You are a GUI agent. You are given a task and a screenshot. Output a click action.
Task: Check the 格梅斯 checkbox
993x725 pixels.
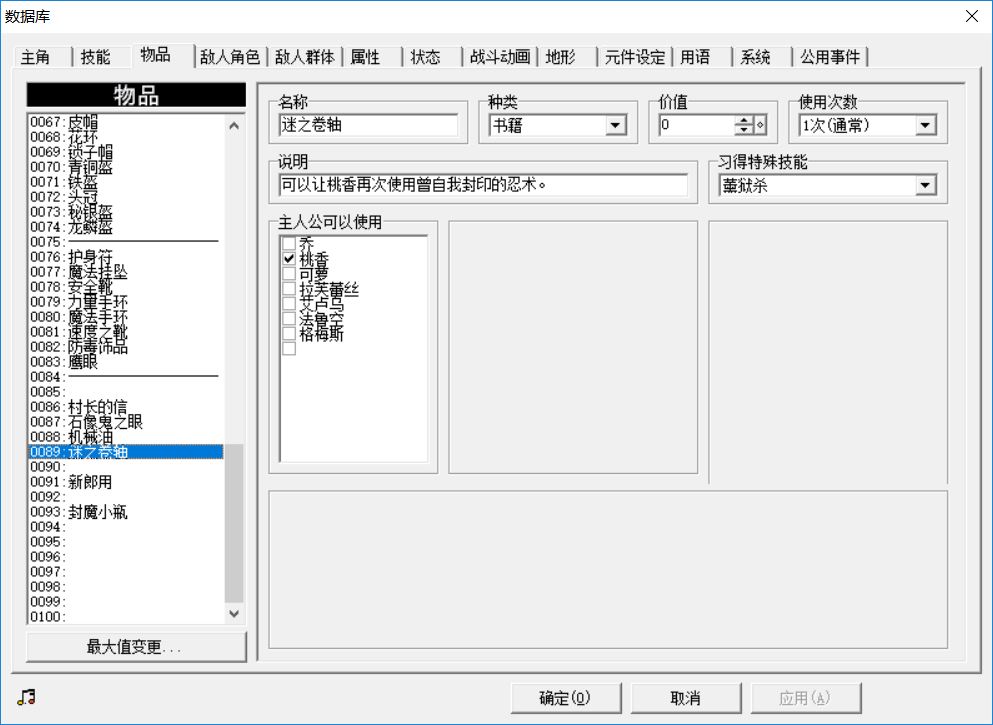point(290,334)
